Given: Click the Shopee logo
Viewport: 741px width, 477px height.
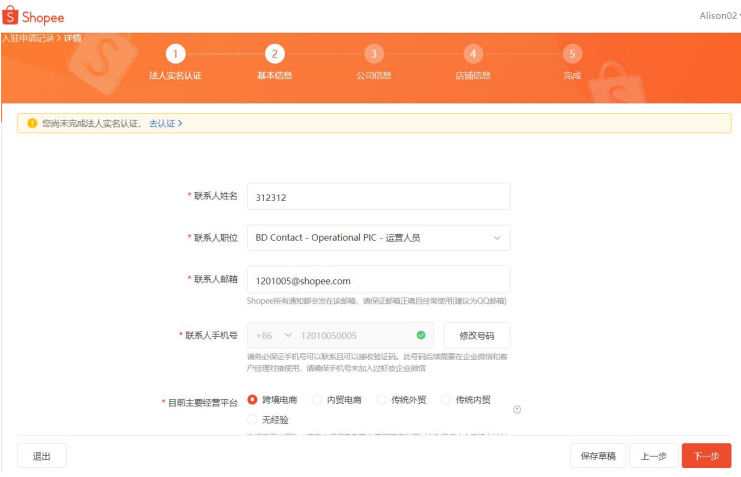Looking at the screenshot, I should point(33,16).
